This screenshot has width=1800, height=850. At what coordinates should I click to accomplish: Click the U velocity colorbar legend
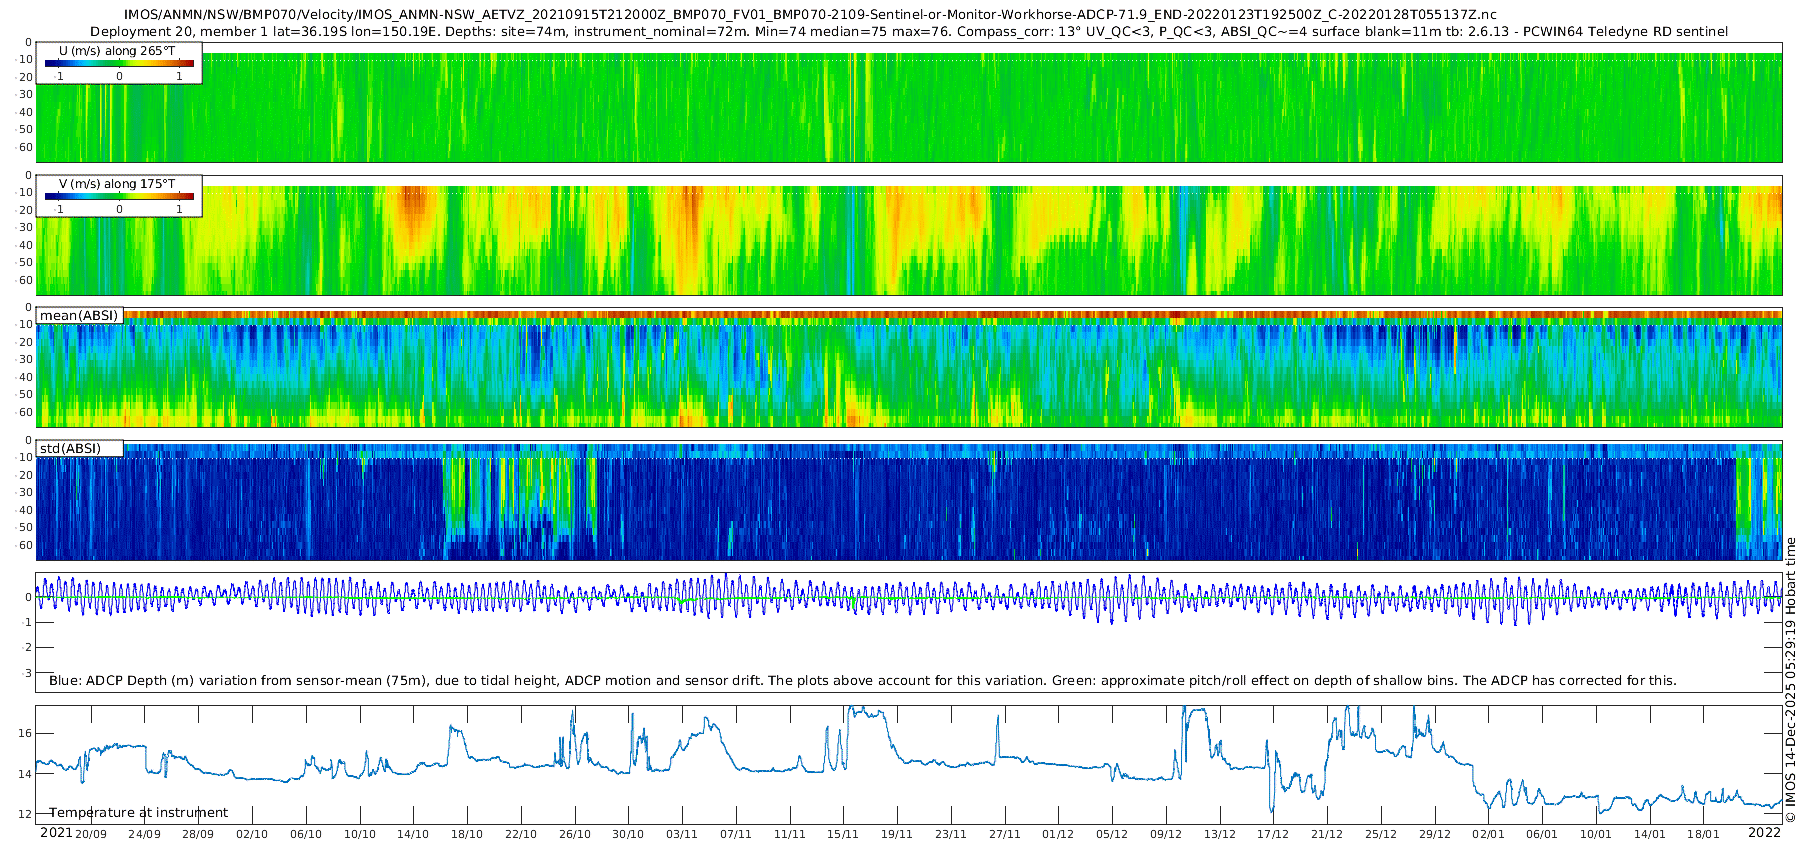pos(119,63)
